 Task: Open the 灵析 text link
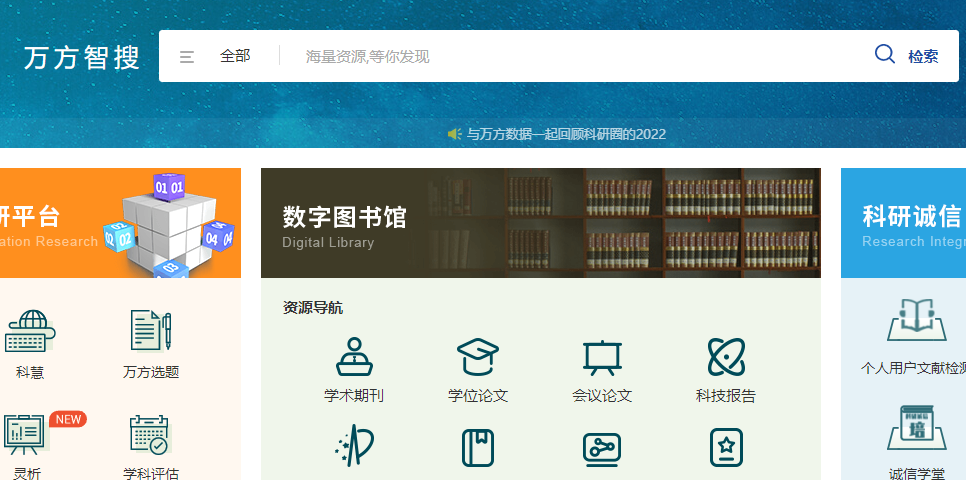[x=28, y=473]
